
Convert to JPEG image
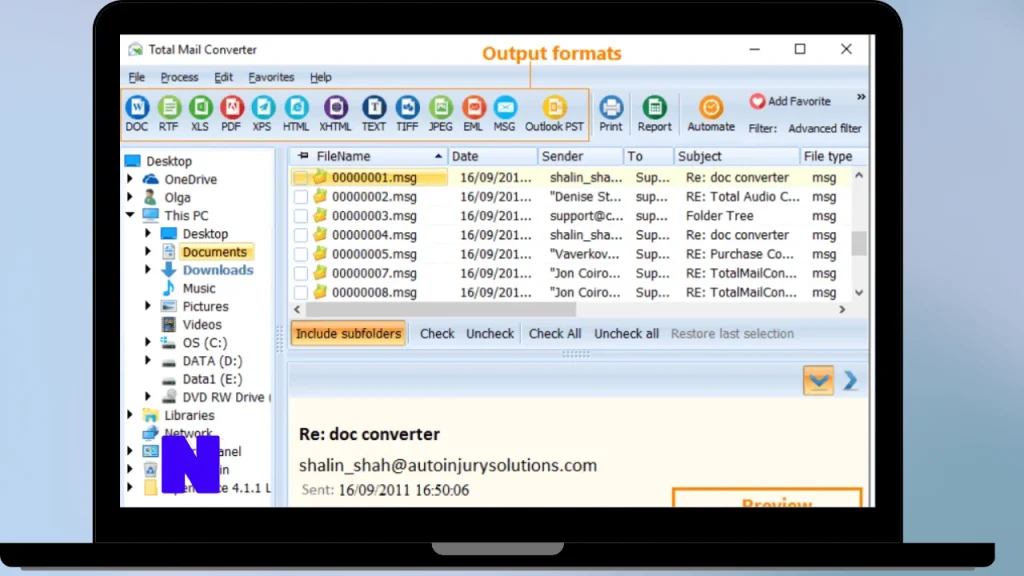click(x=441, y=114)
